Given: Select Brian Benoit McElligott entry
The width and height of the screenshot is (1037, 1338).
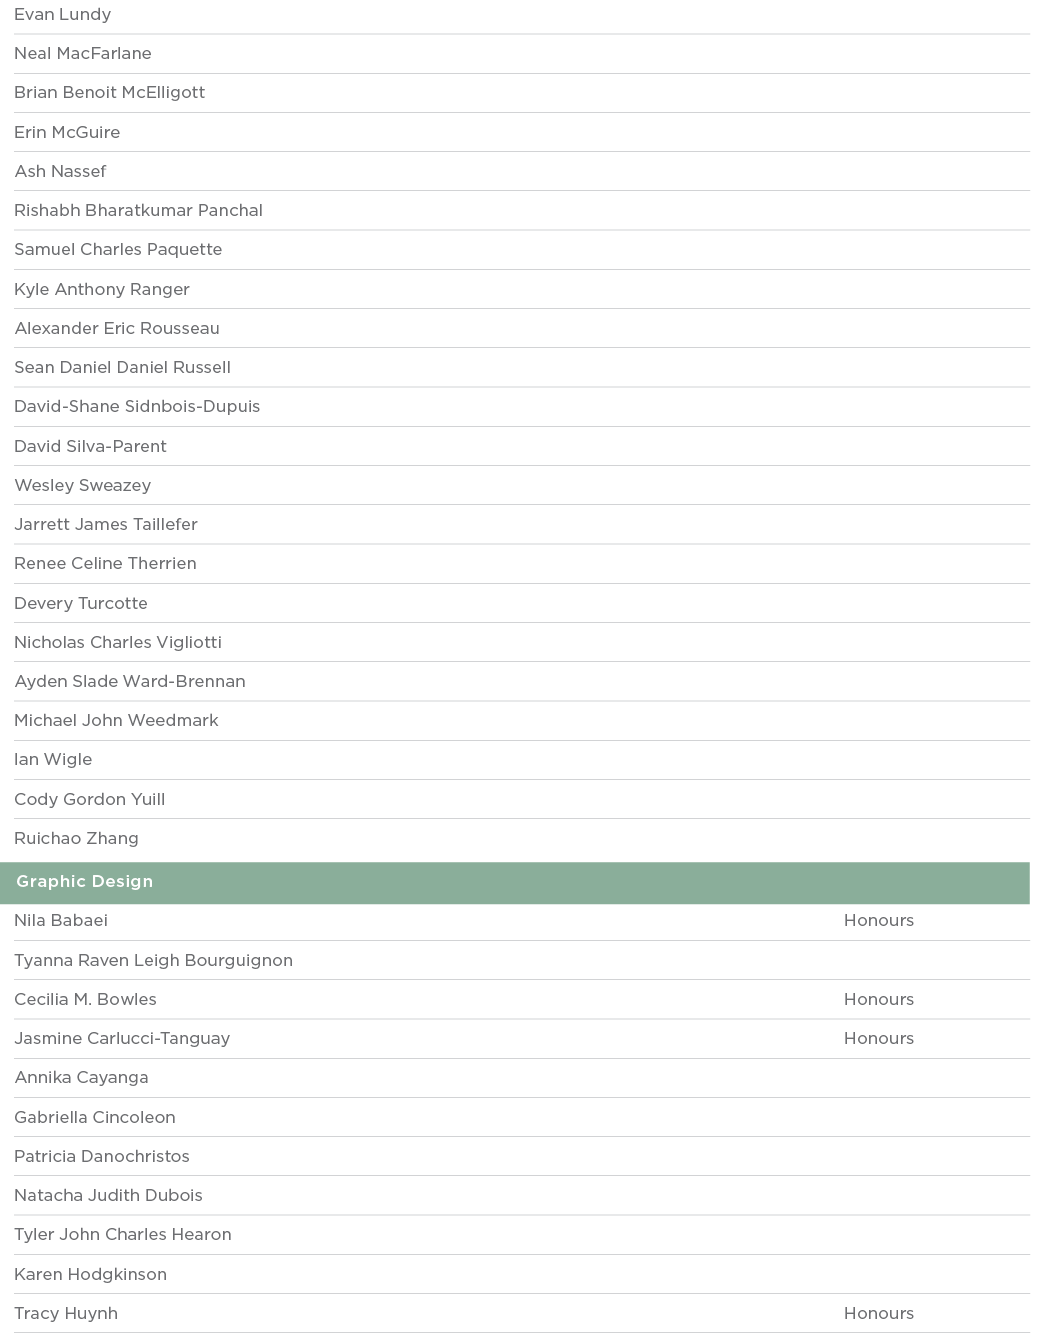Looking at the screenshot, I should click(109, 93).
